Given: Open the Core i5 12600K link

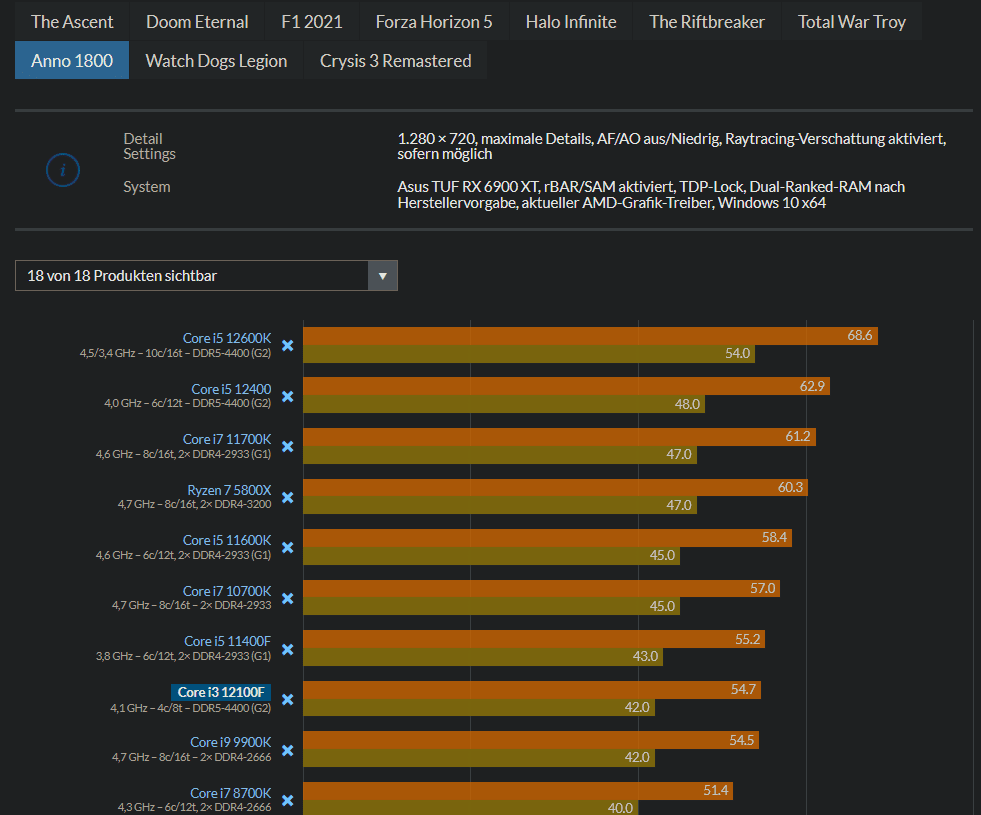Looking at the screenshot, I should pyautogui.click(x=226, y=338).
